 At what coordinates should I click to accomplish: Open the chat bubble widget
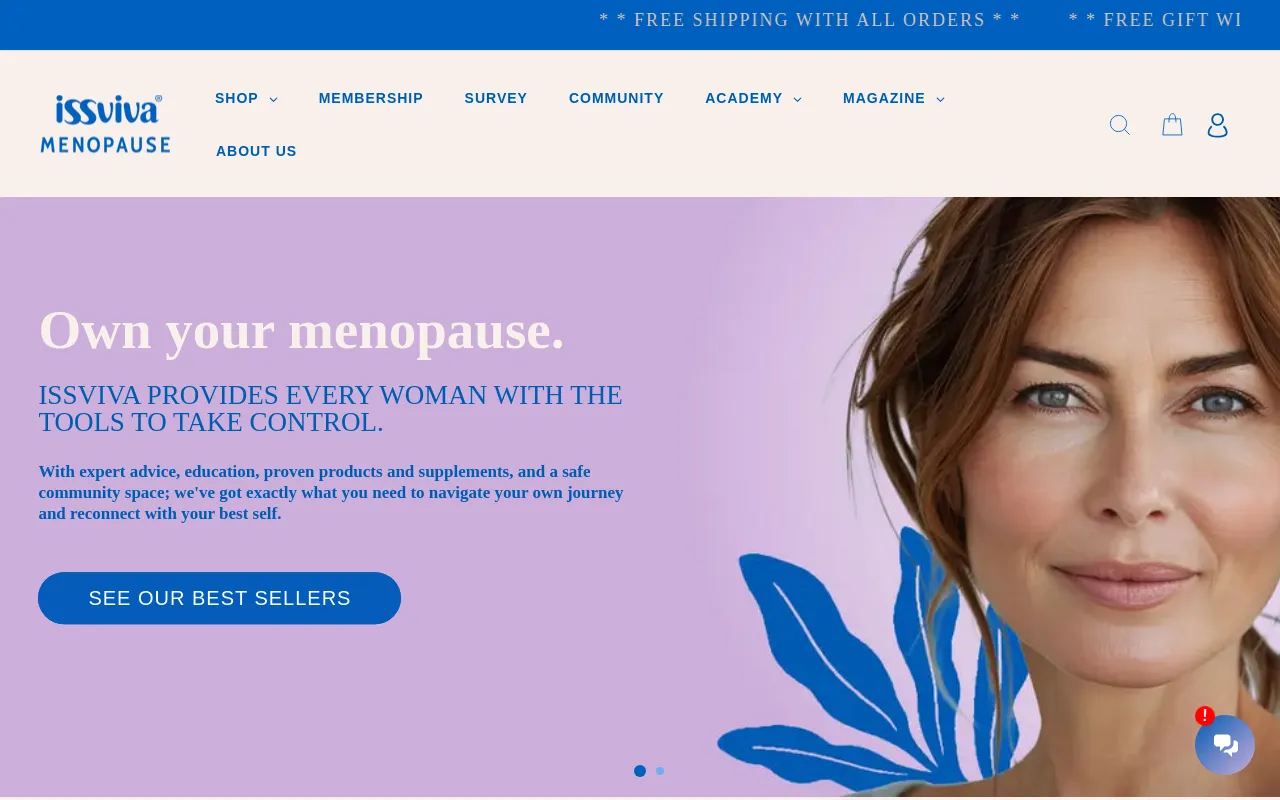[x=1225, y=745]
